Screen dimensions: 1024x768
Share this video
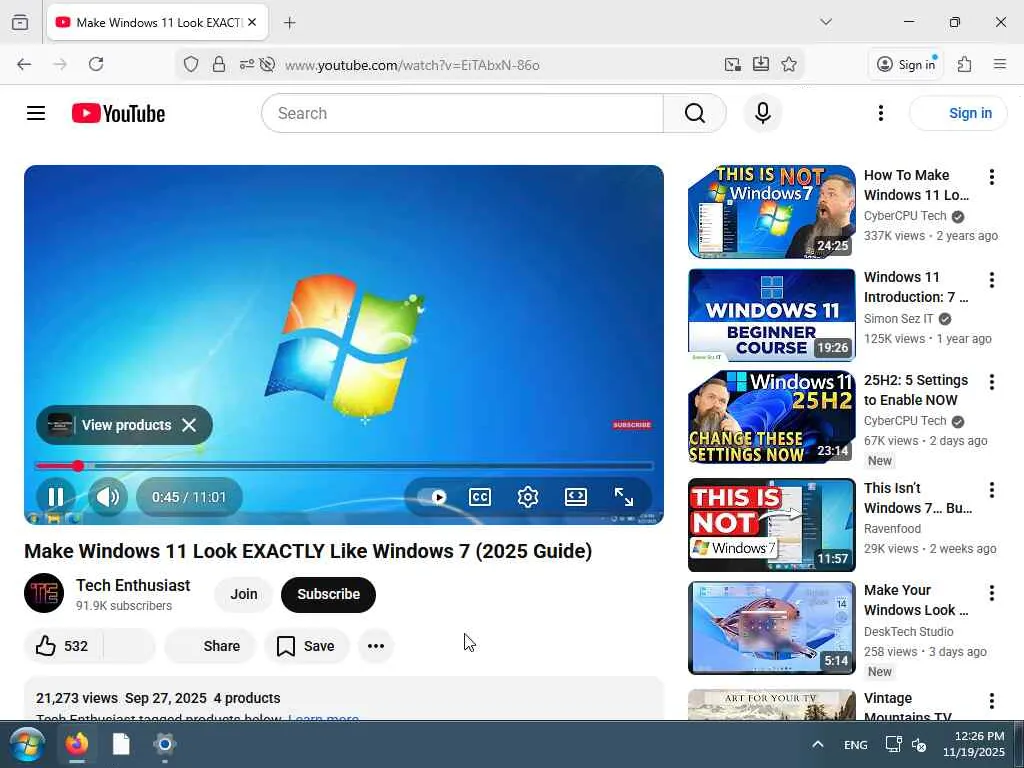[x=210, y=646]
